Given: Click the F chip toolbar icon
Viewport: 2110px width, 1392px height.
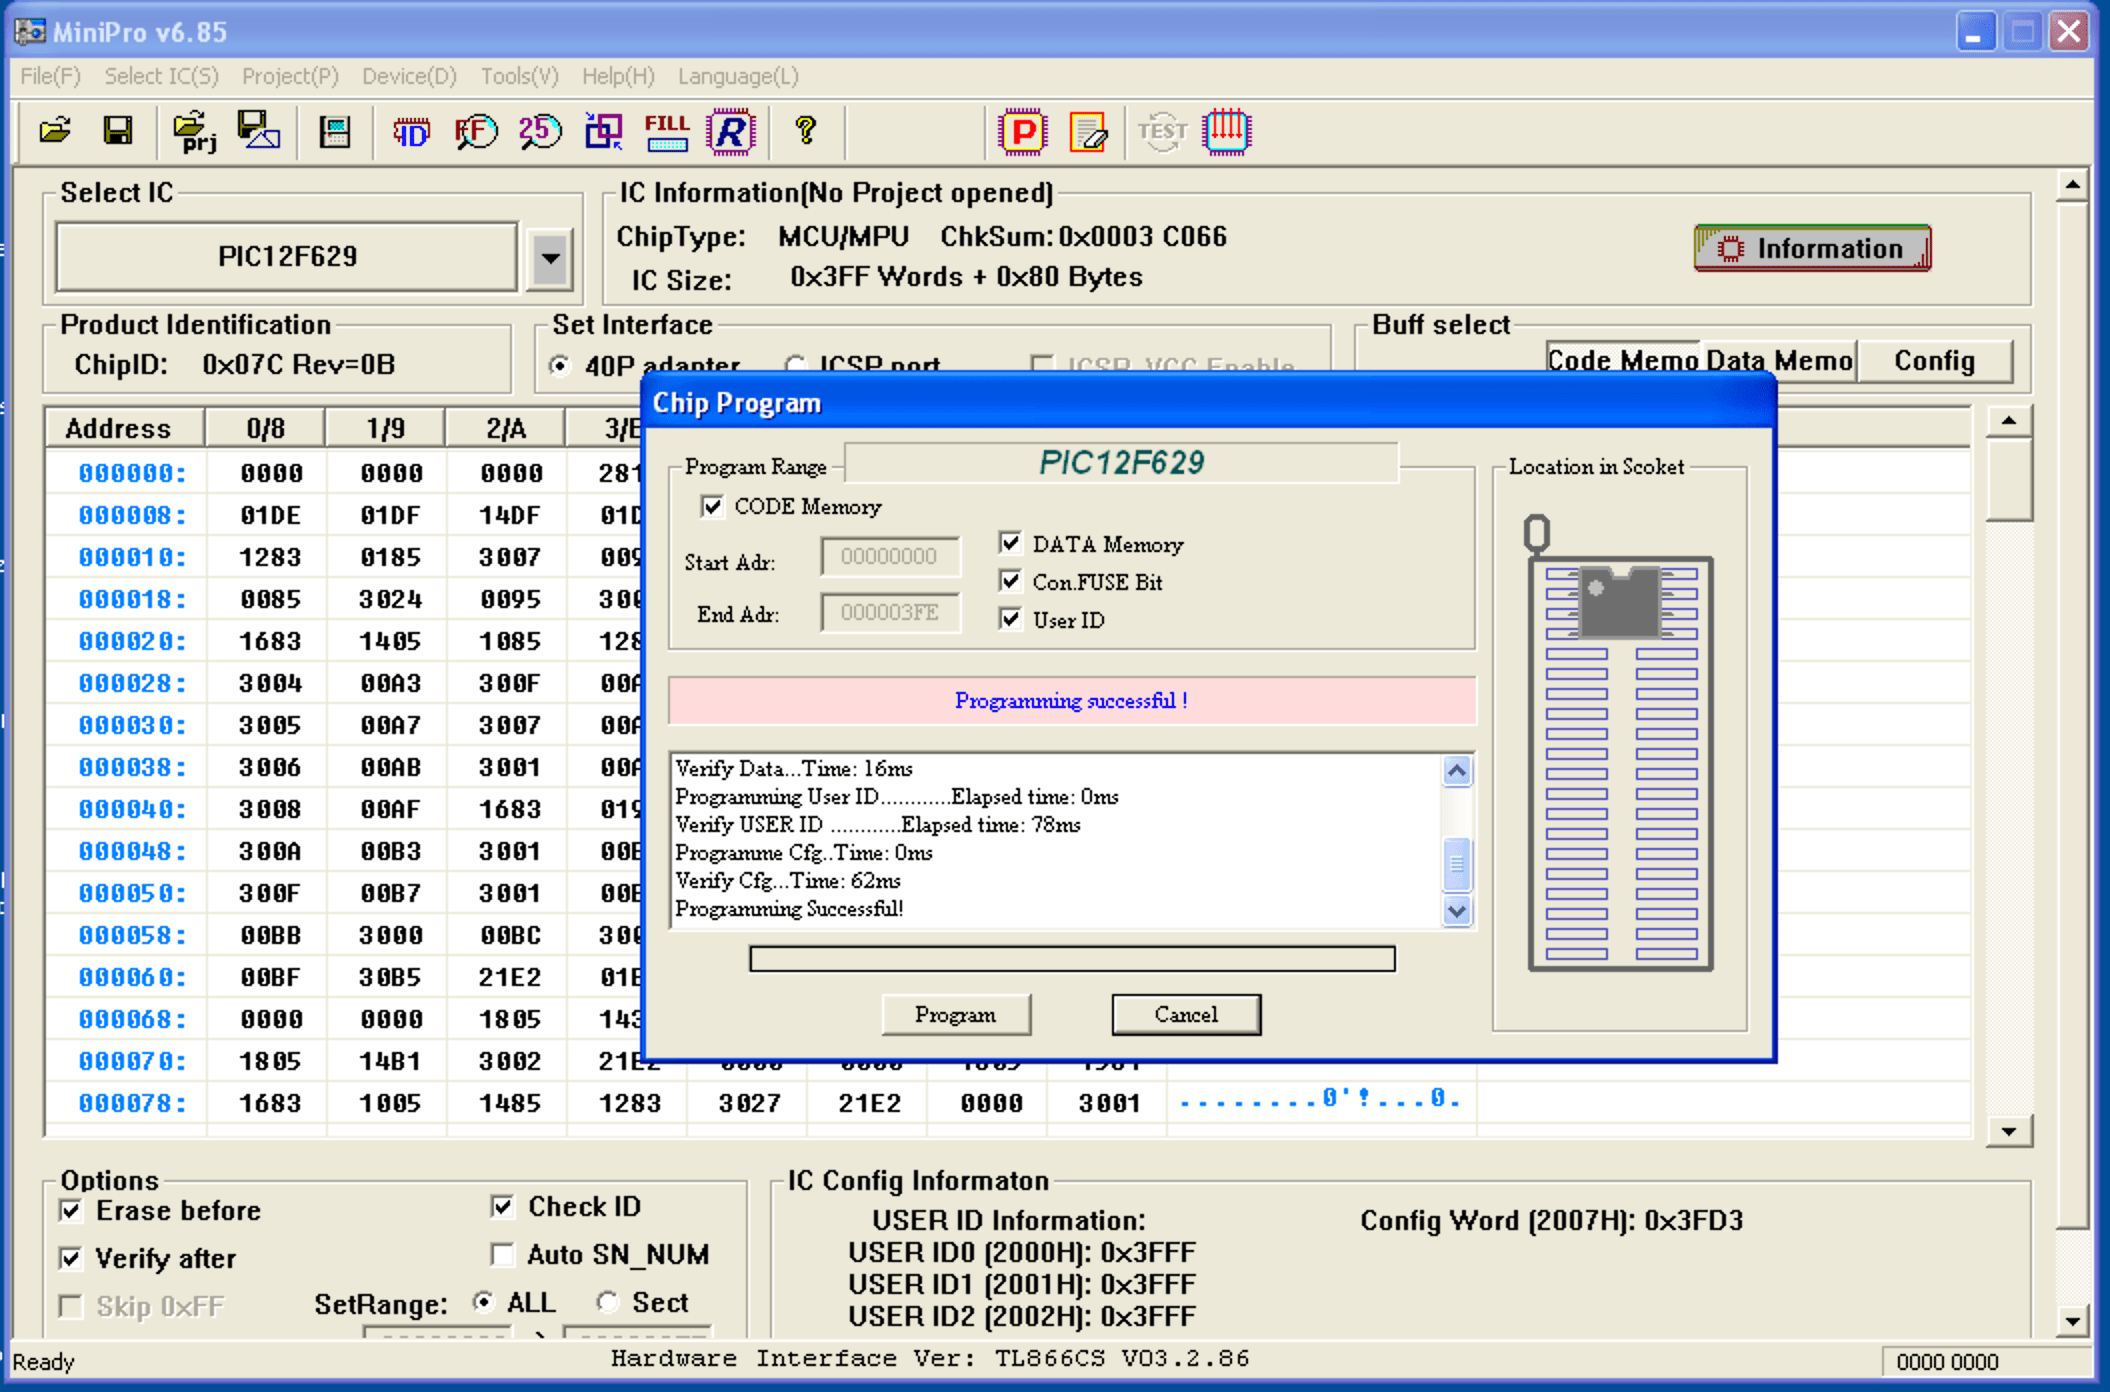Looking at the screenshot, I should click(x=476, y=131).
